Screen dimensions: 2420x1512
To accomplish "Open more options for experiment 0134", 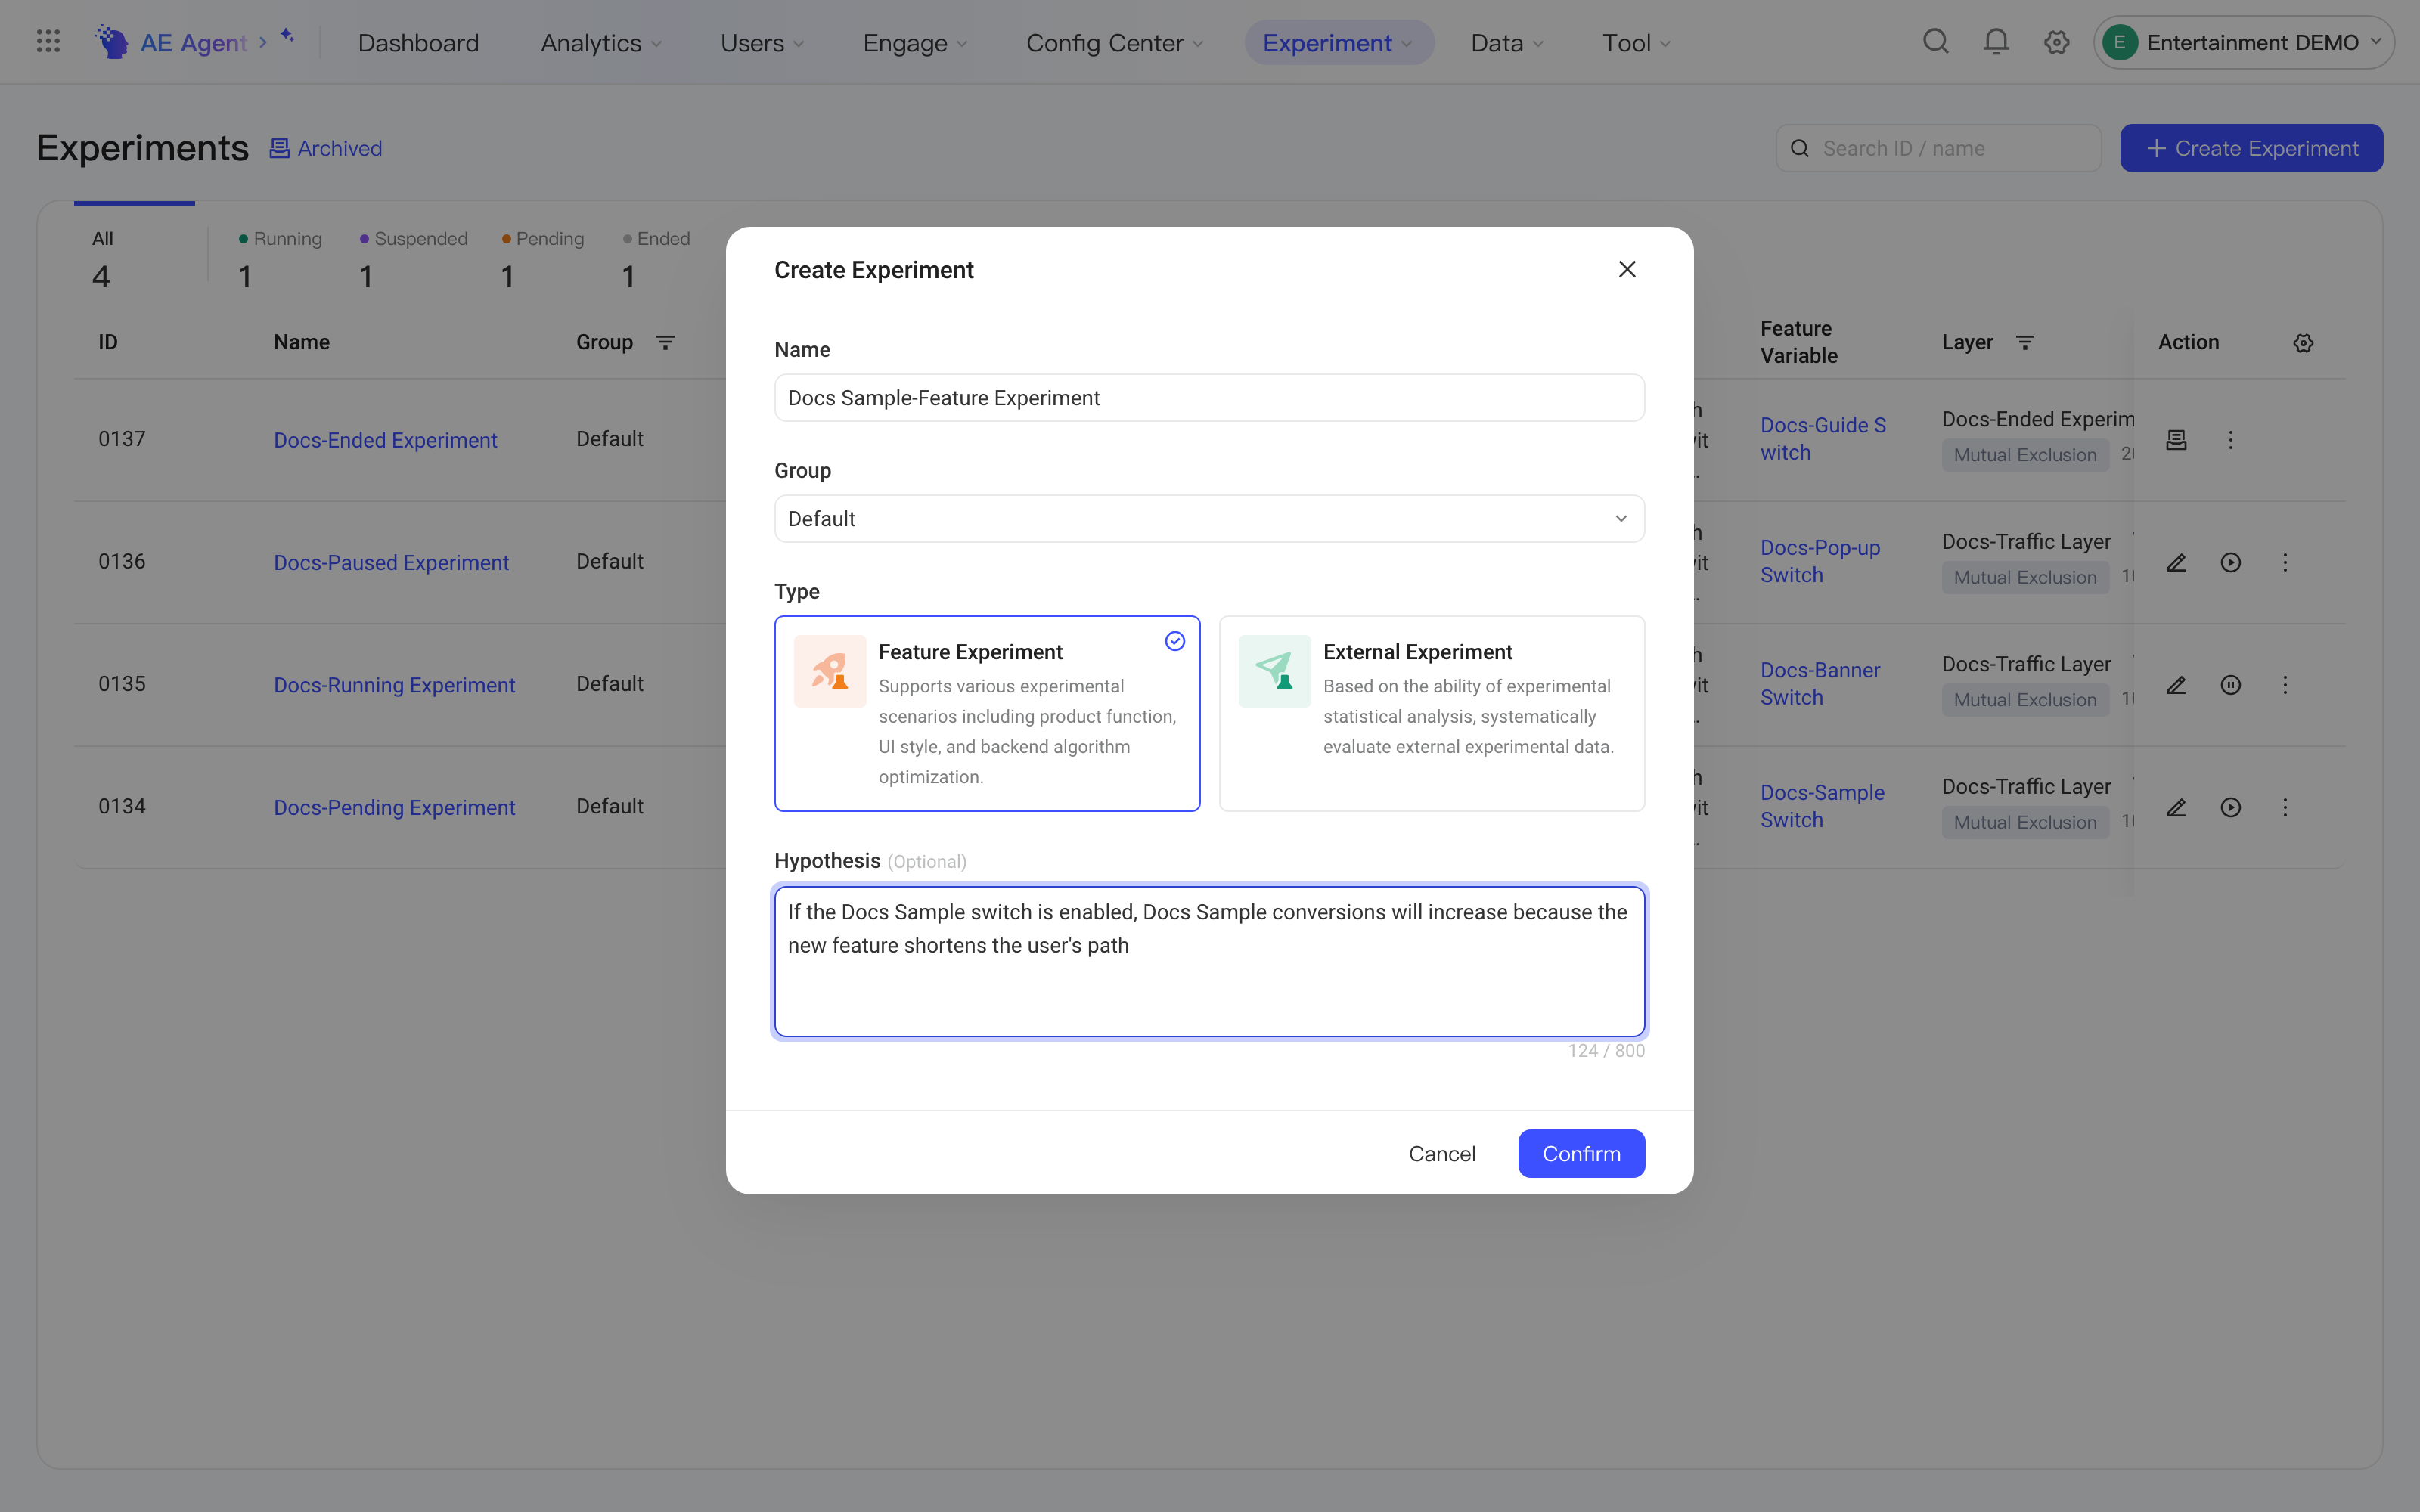I will pos(2285,808).
